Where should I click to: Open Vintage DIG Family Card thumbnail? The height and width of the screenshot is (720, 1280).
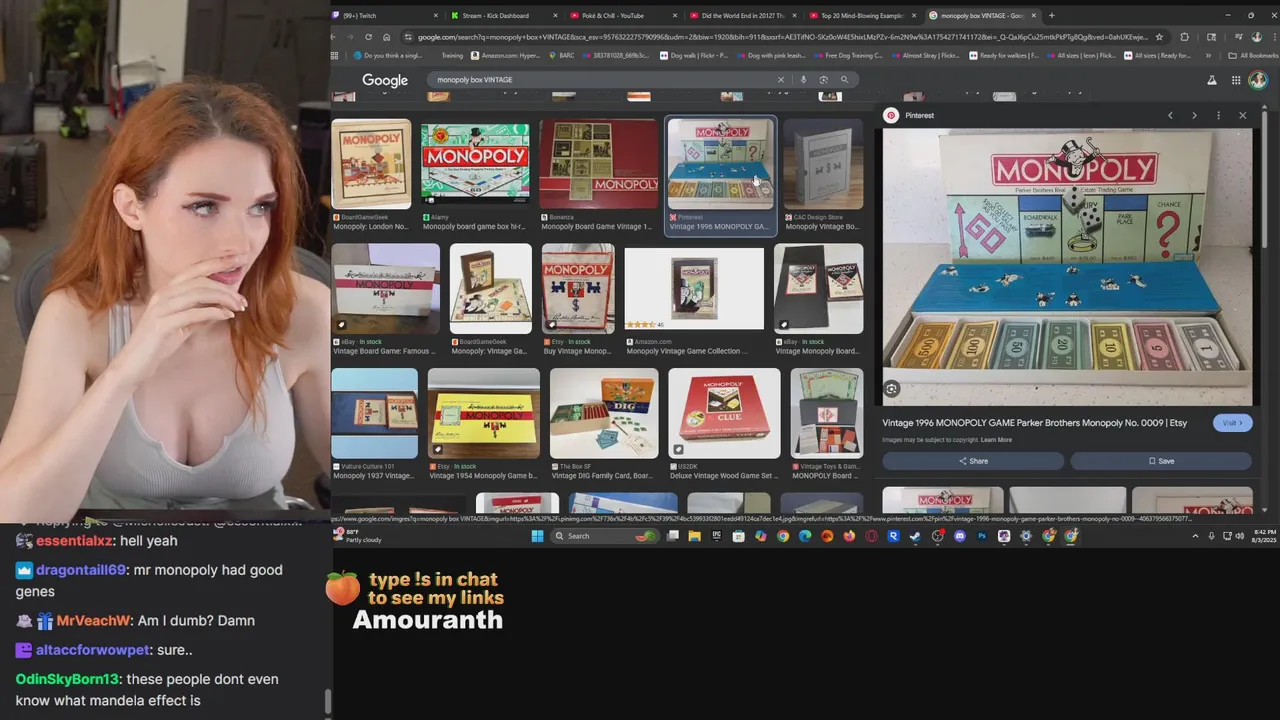(604, 413)
